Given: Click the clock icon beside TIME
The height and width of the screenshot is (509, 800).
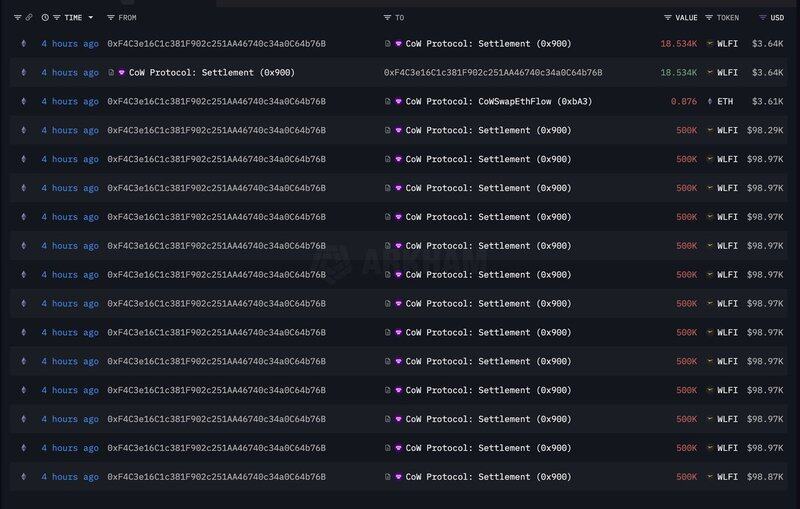Looking at the screenshot, I should point(45,18).
